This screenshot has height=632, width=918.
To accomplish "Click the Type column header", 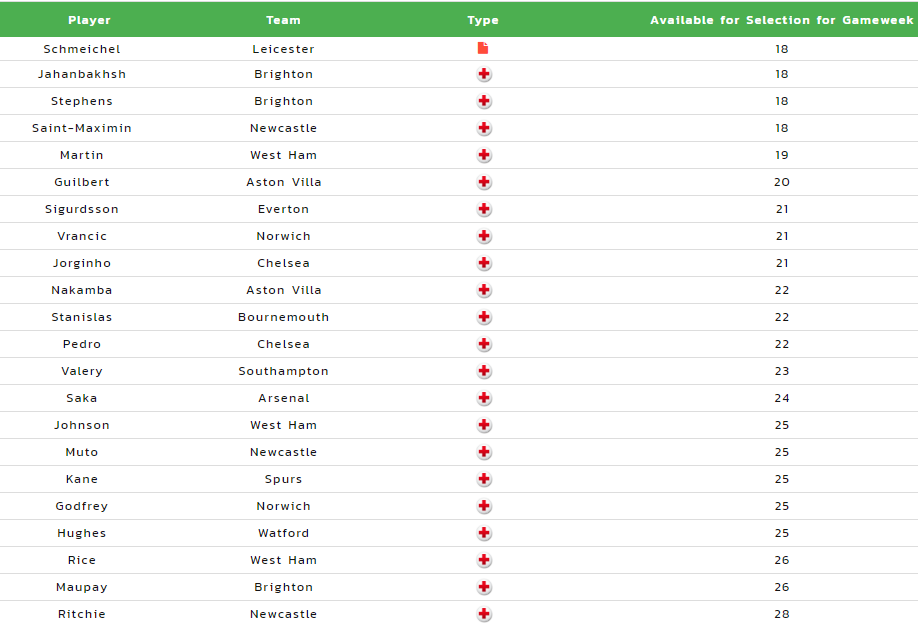I will [x=483, y=20].
